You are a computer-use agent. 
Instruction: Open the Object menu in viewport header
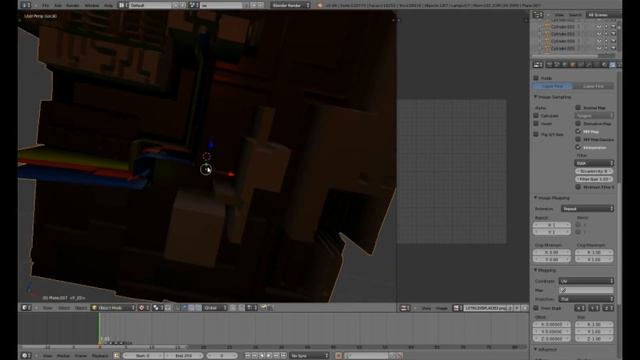[x=81, y=308]
